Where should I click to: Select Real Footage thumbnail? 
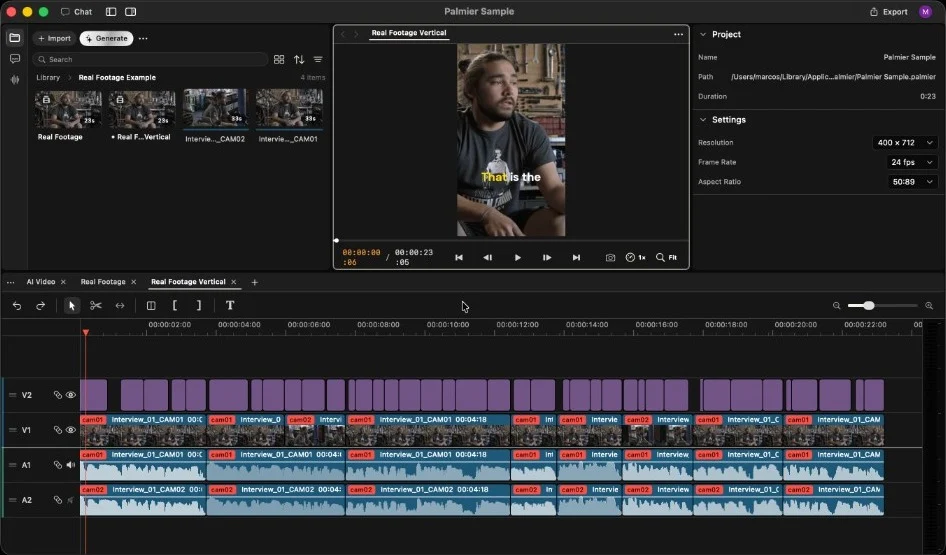click(x=68, y=109)
